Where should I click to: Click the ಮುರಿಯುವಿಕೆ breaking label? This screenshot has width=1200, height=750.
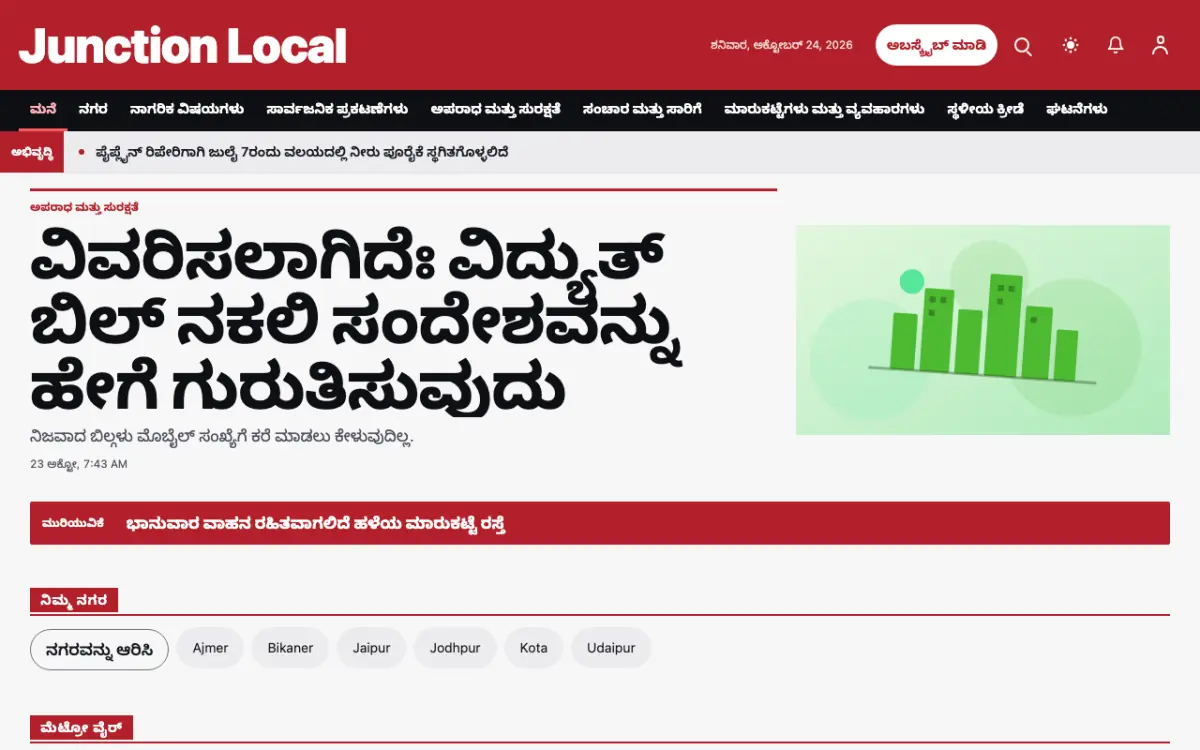pos(73,523)
